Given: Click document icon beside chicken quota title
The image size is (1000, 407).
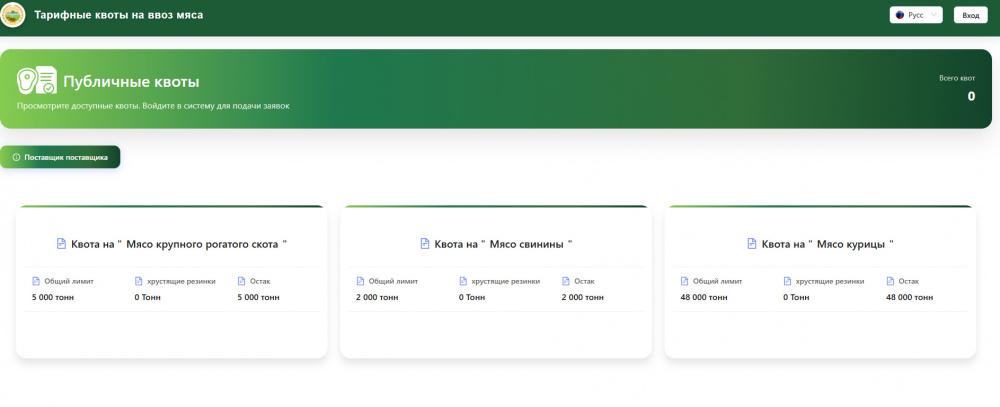Looking at the screenshot, I should 752,244.
